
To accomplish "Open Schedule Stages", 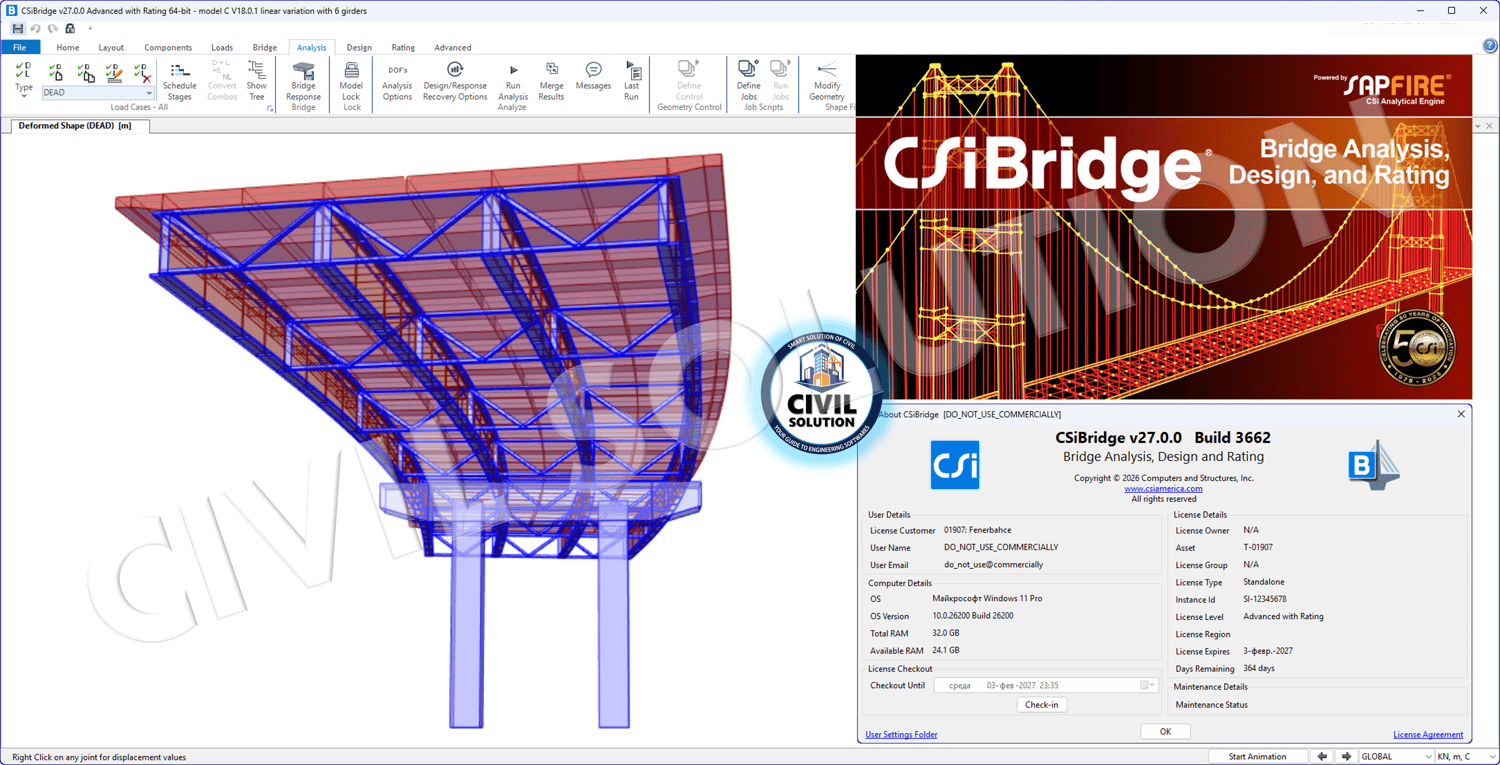I will click(x=180, y=81).
